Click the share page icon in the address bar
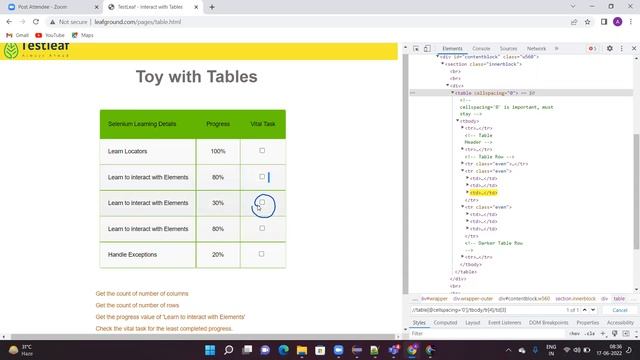The width and height of the screenshot is (640, 360). pyautogui.click(x=574, y=22)
